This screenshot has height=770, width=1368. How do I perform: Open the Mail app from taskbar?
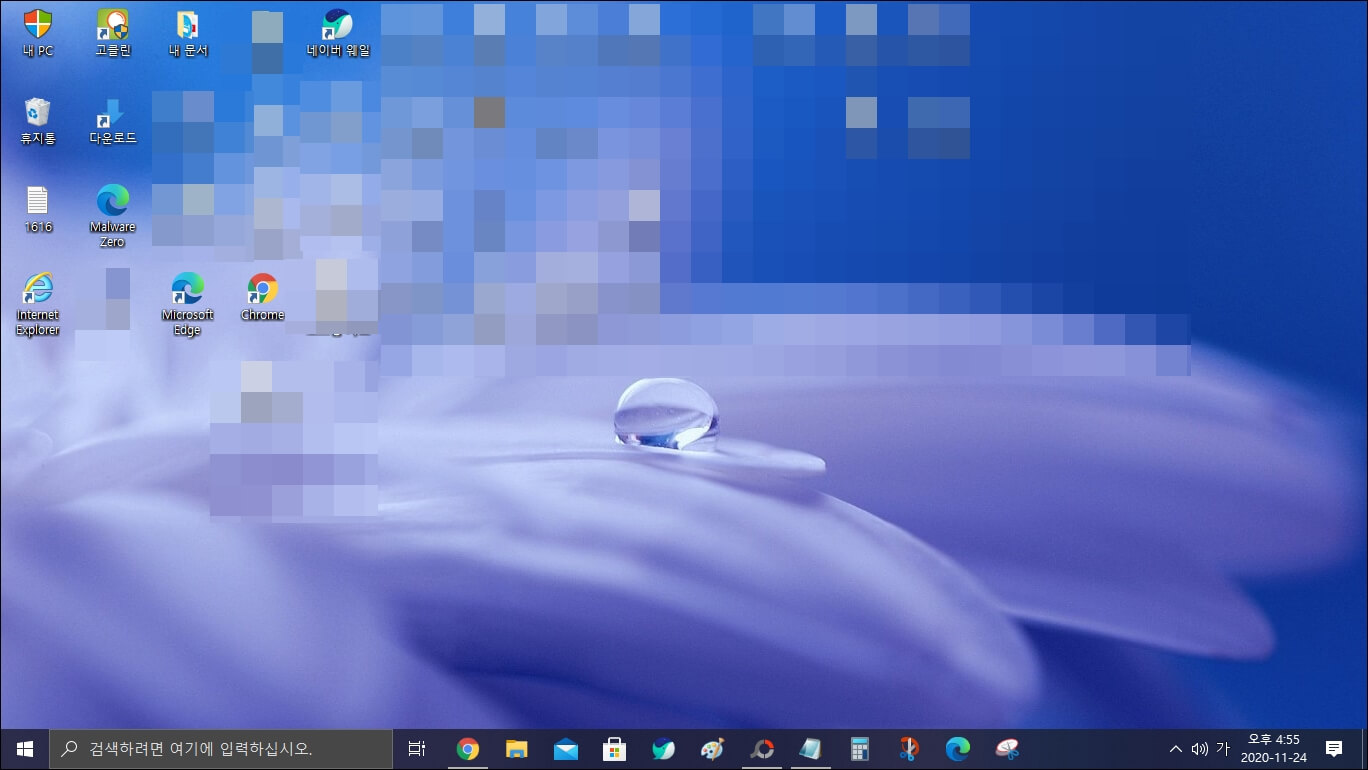pyautogui.click(x=565, y=749)
